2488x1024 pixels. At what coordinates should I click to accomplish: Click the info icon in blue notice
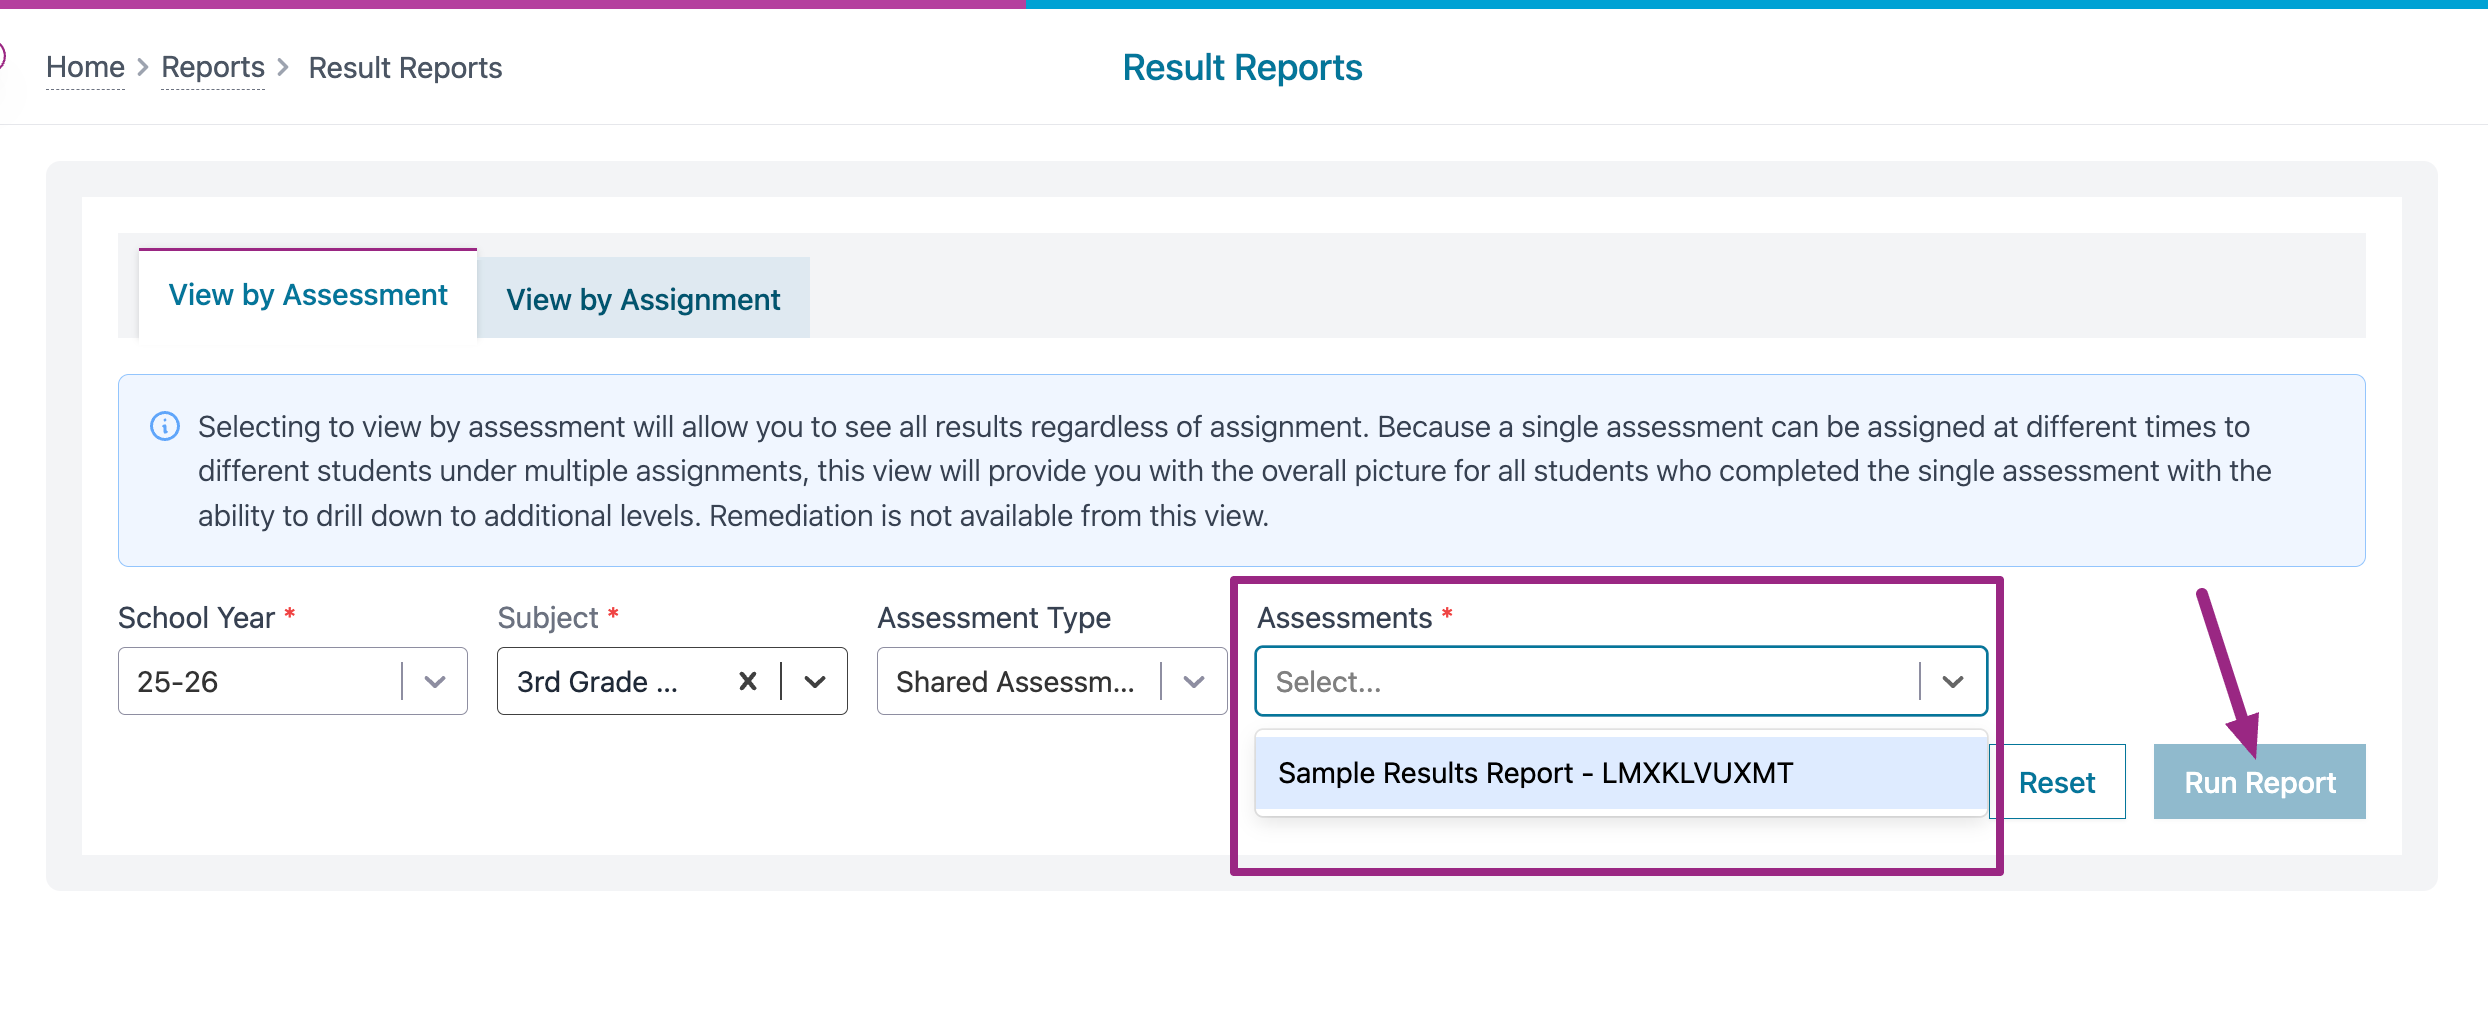point(165,426)
